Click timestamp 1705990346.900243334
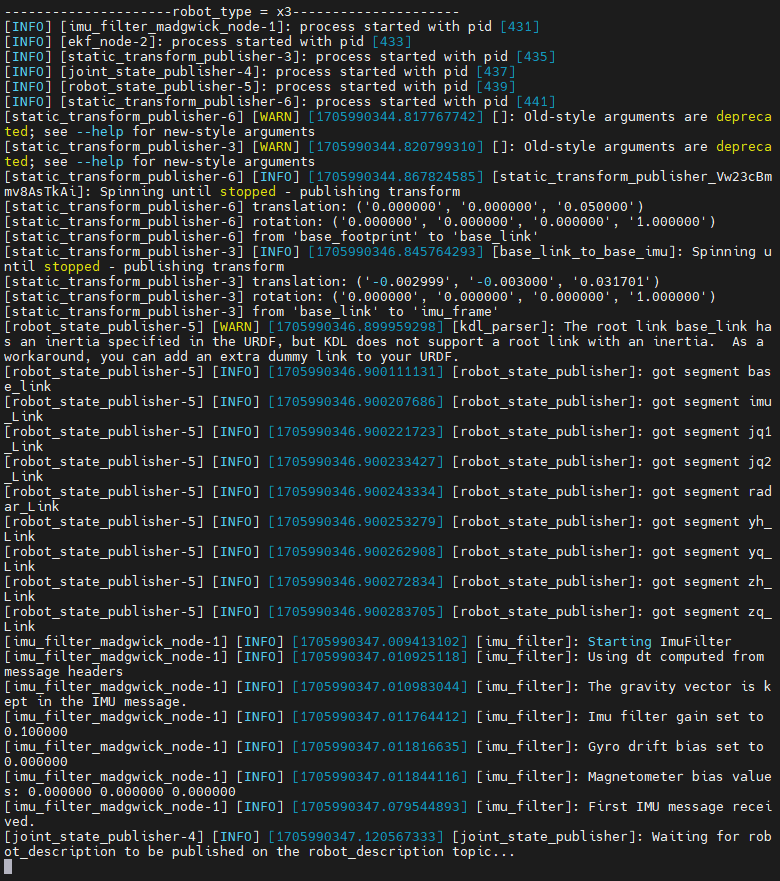 [356, 492]
